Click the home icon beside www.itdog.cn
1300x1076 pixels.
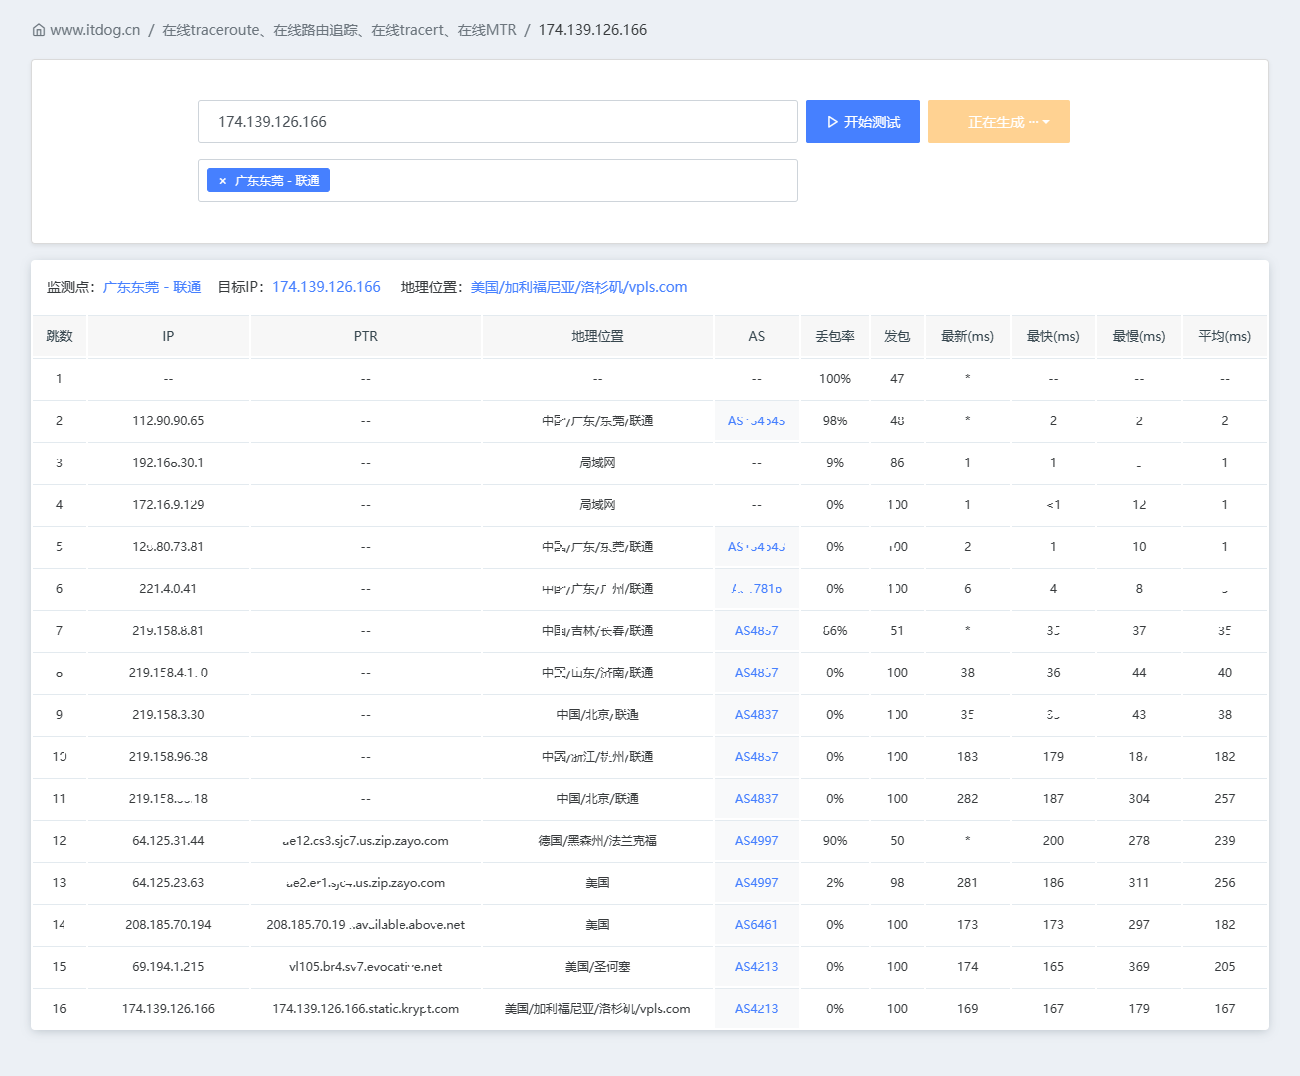(x=39, y=30)
